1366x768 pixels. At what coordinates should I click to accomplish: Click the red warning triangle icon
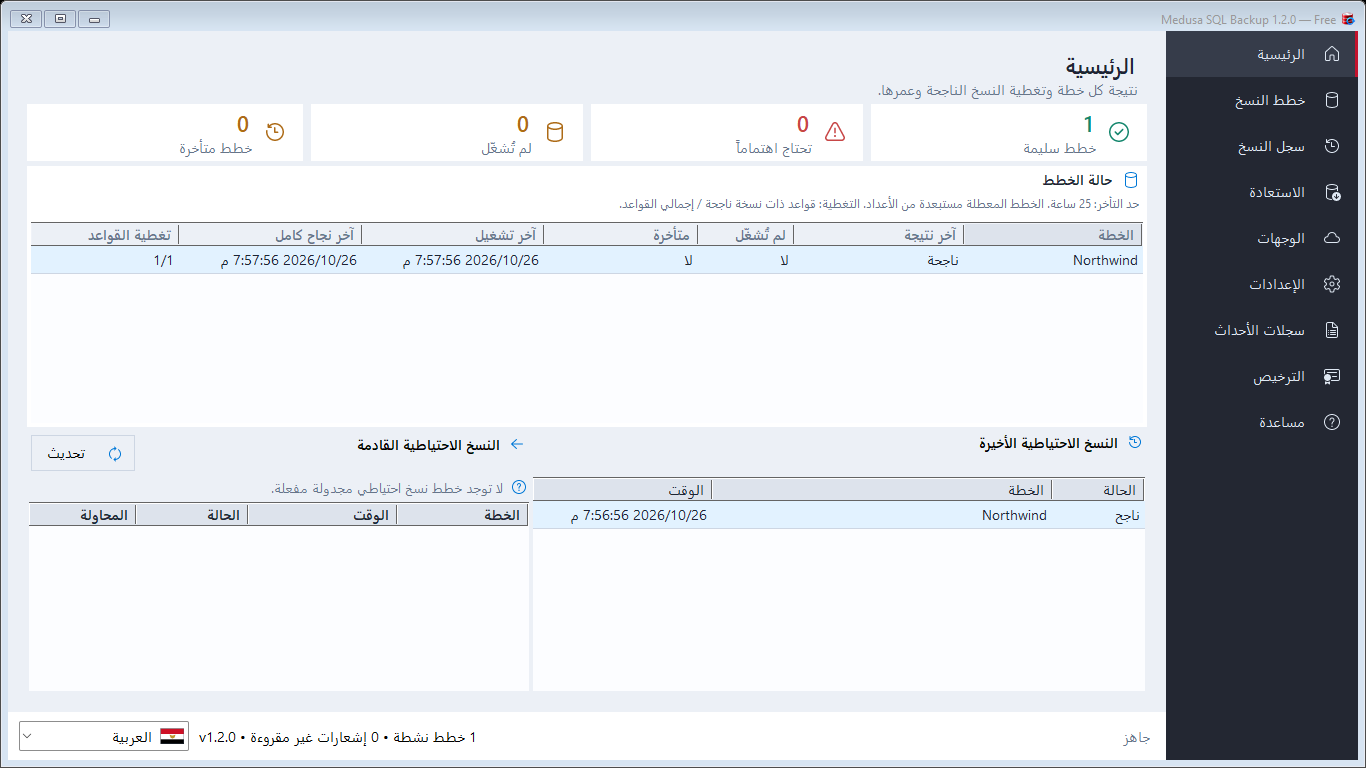click(834, 132)
